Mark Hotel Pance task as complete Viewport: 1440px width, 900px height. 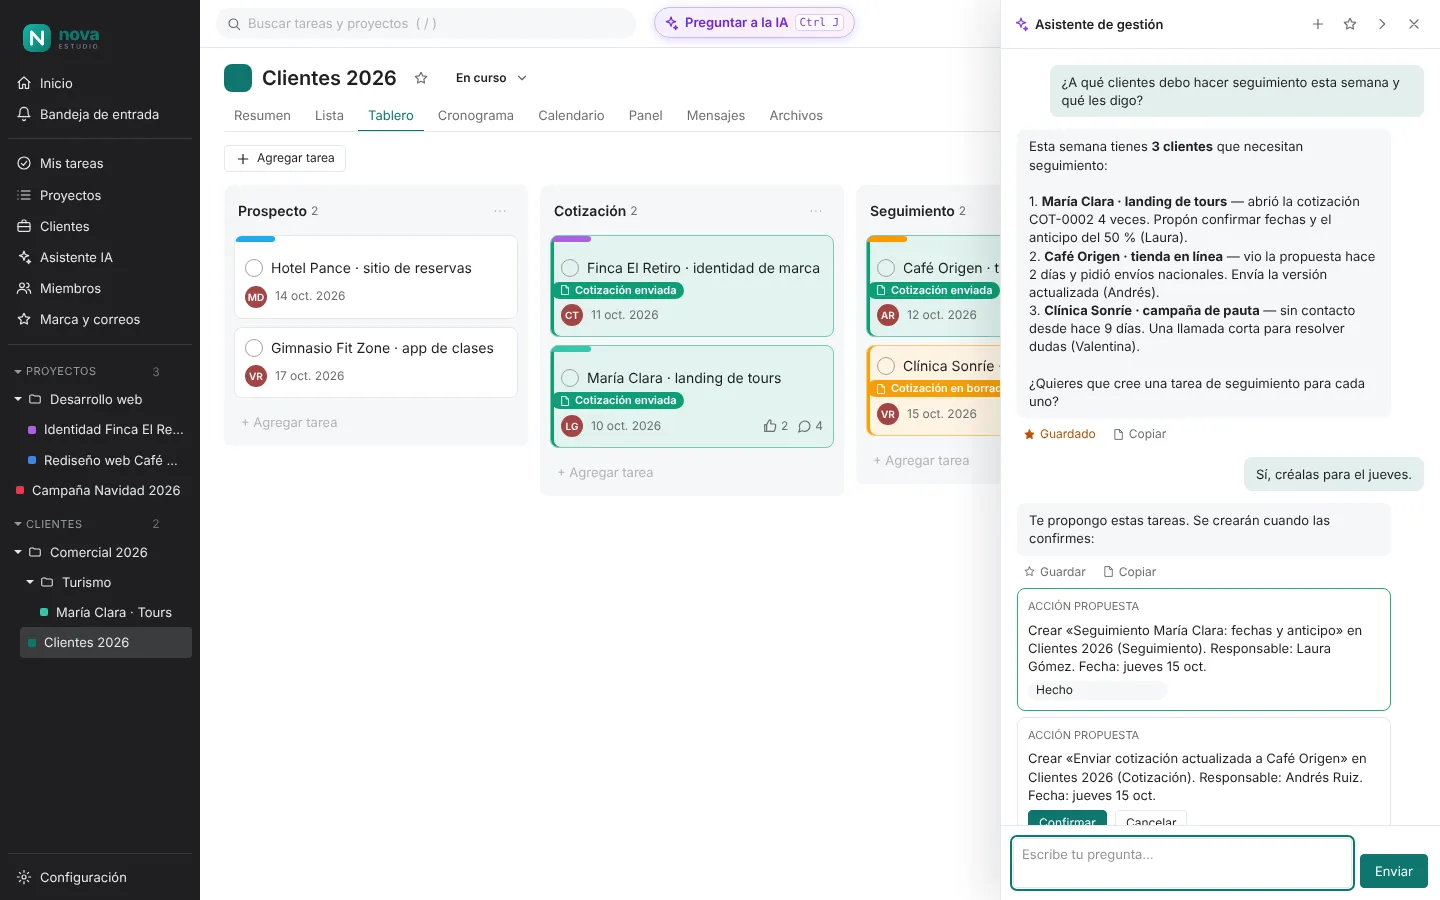(x=254, y=268)
